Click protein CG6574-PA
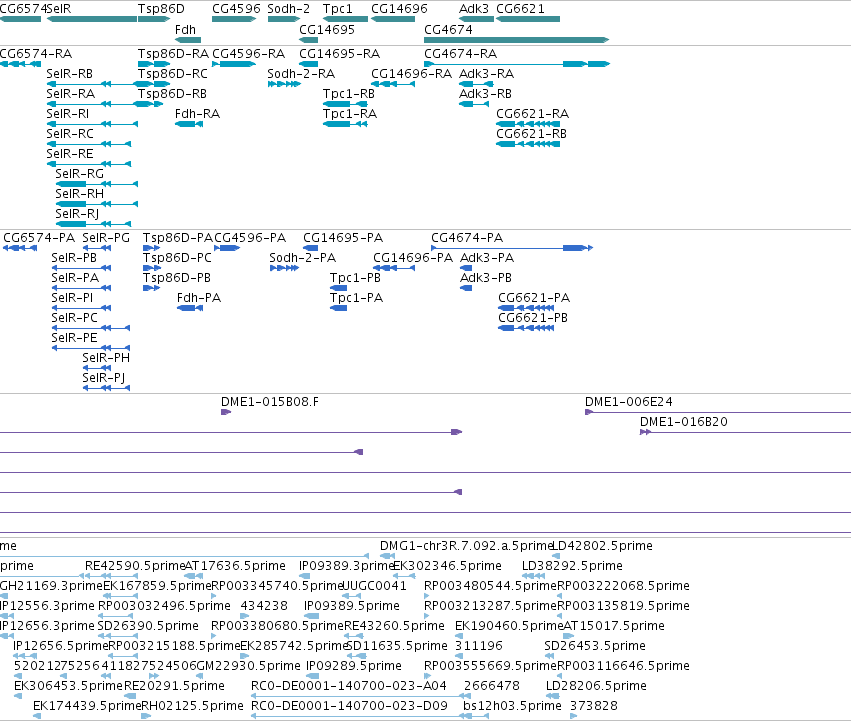This screenshot has height=721, width=851. [20, 248]
